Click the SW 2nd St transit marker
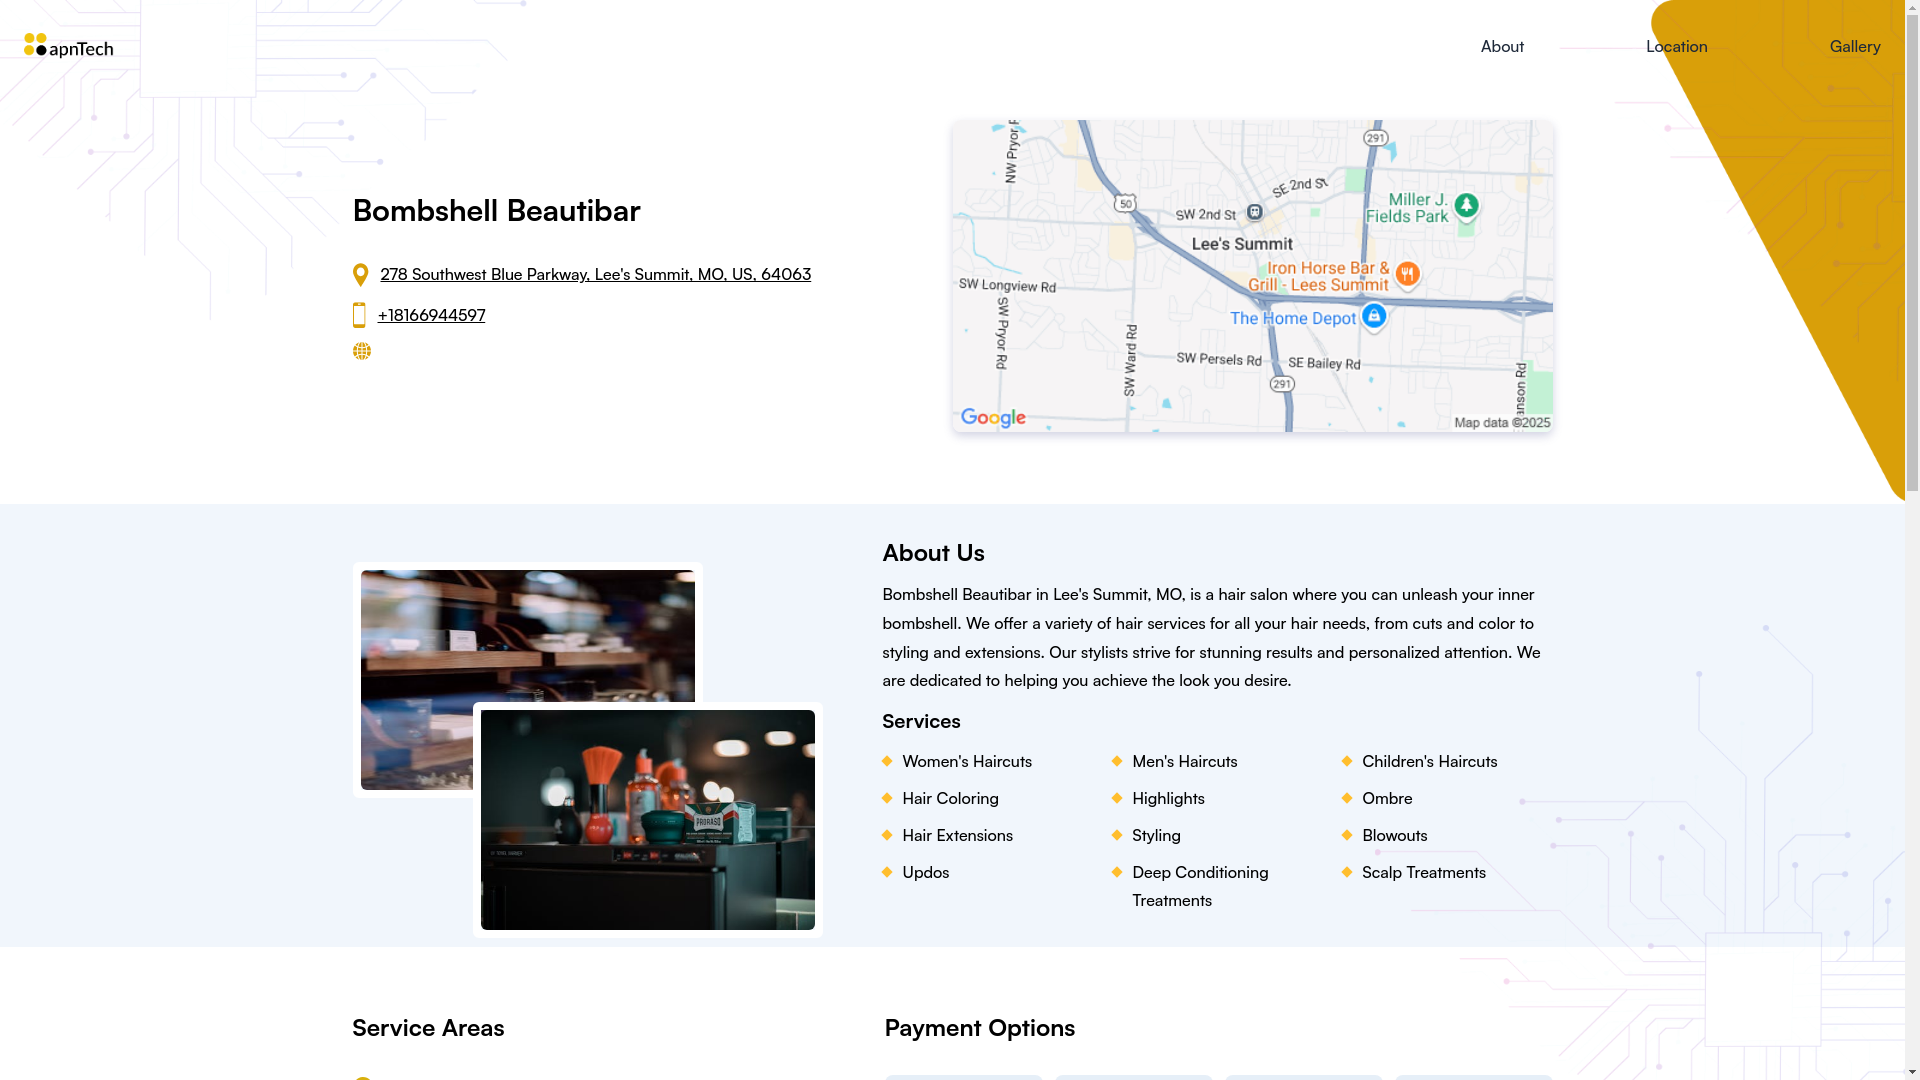 tap(1255, 212)
